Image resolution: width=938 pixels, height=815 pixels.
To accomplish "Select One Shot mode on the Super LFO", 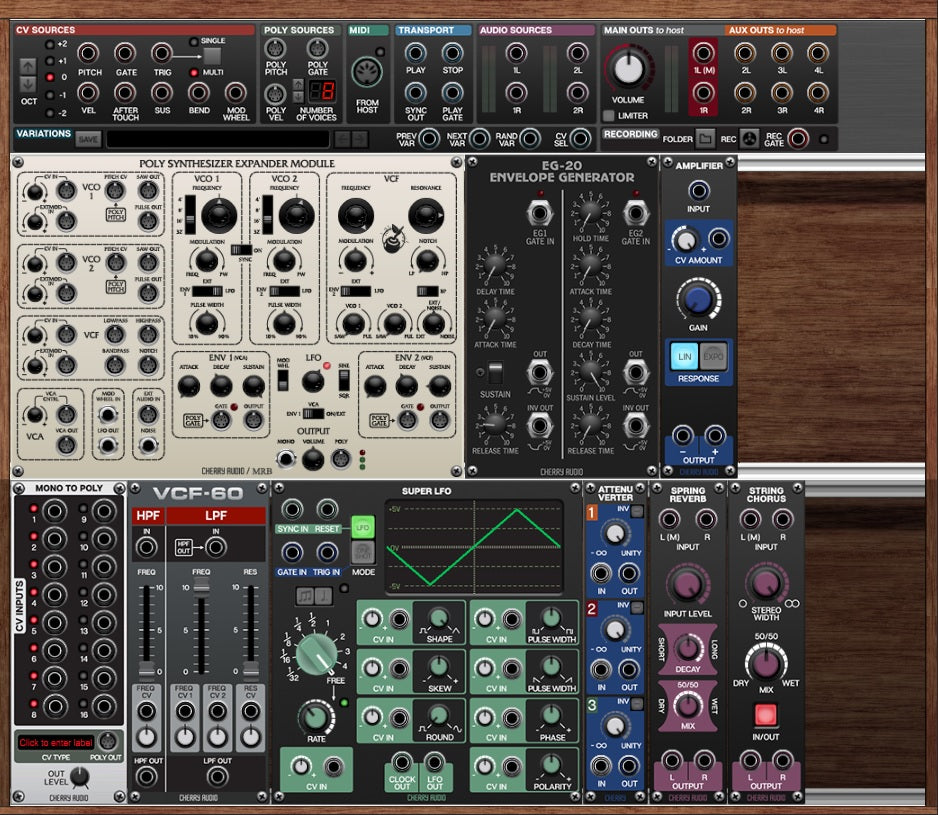I will 364,554.
